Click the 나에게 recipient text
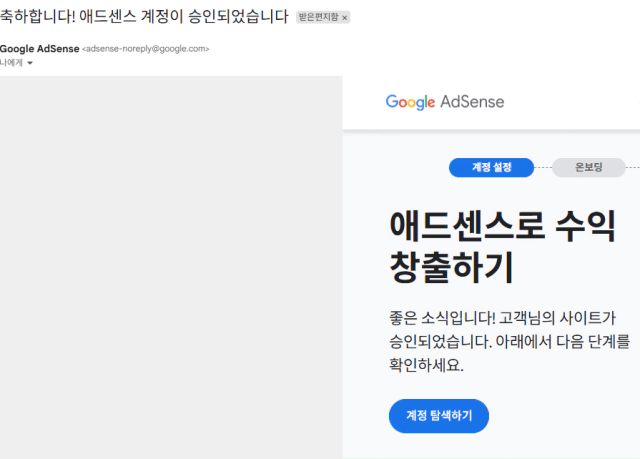 click(x=11, y=63)
